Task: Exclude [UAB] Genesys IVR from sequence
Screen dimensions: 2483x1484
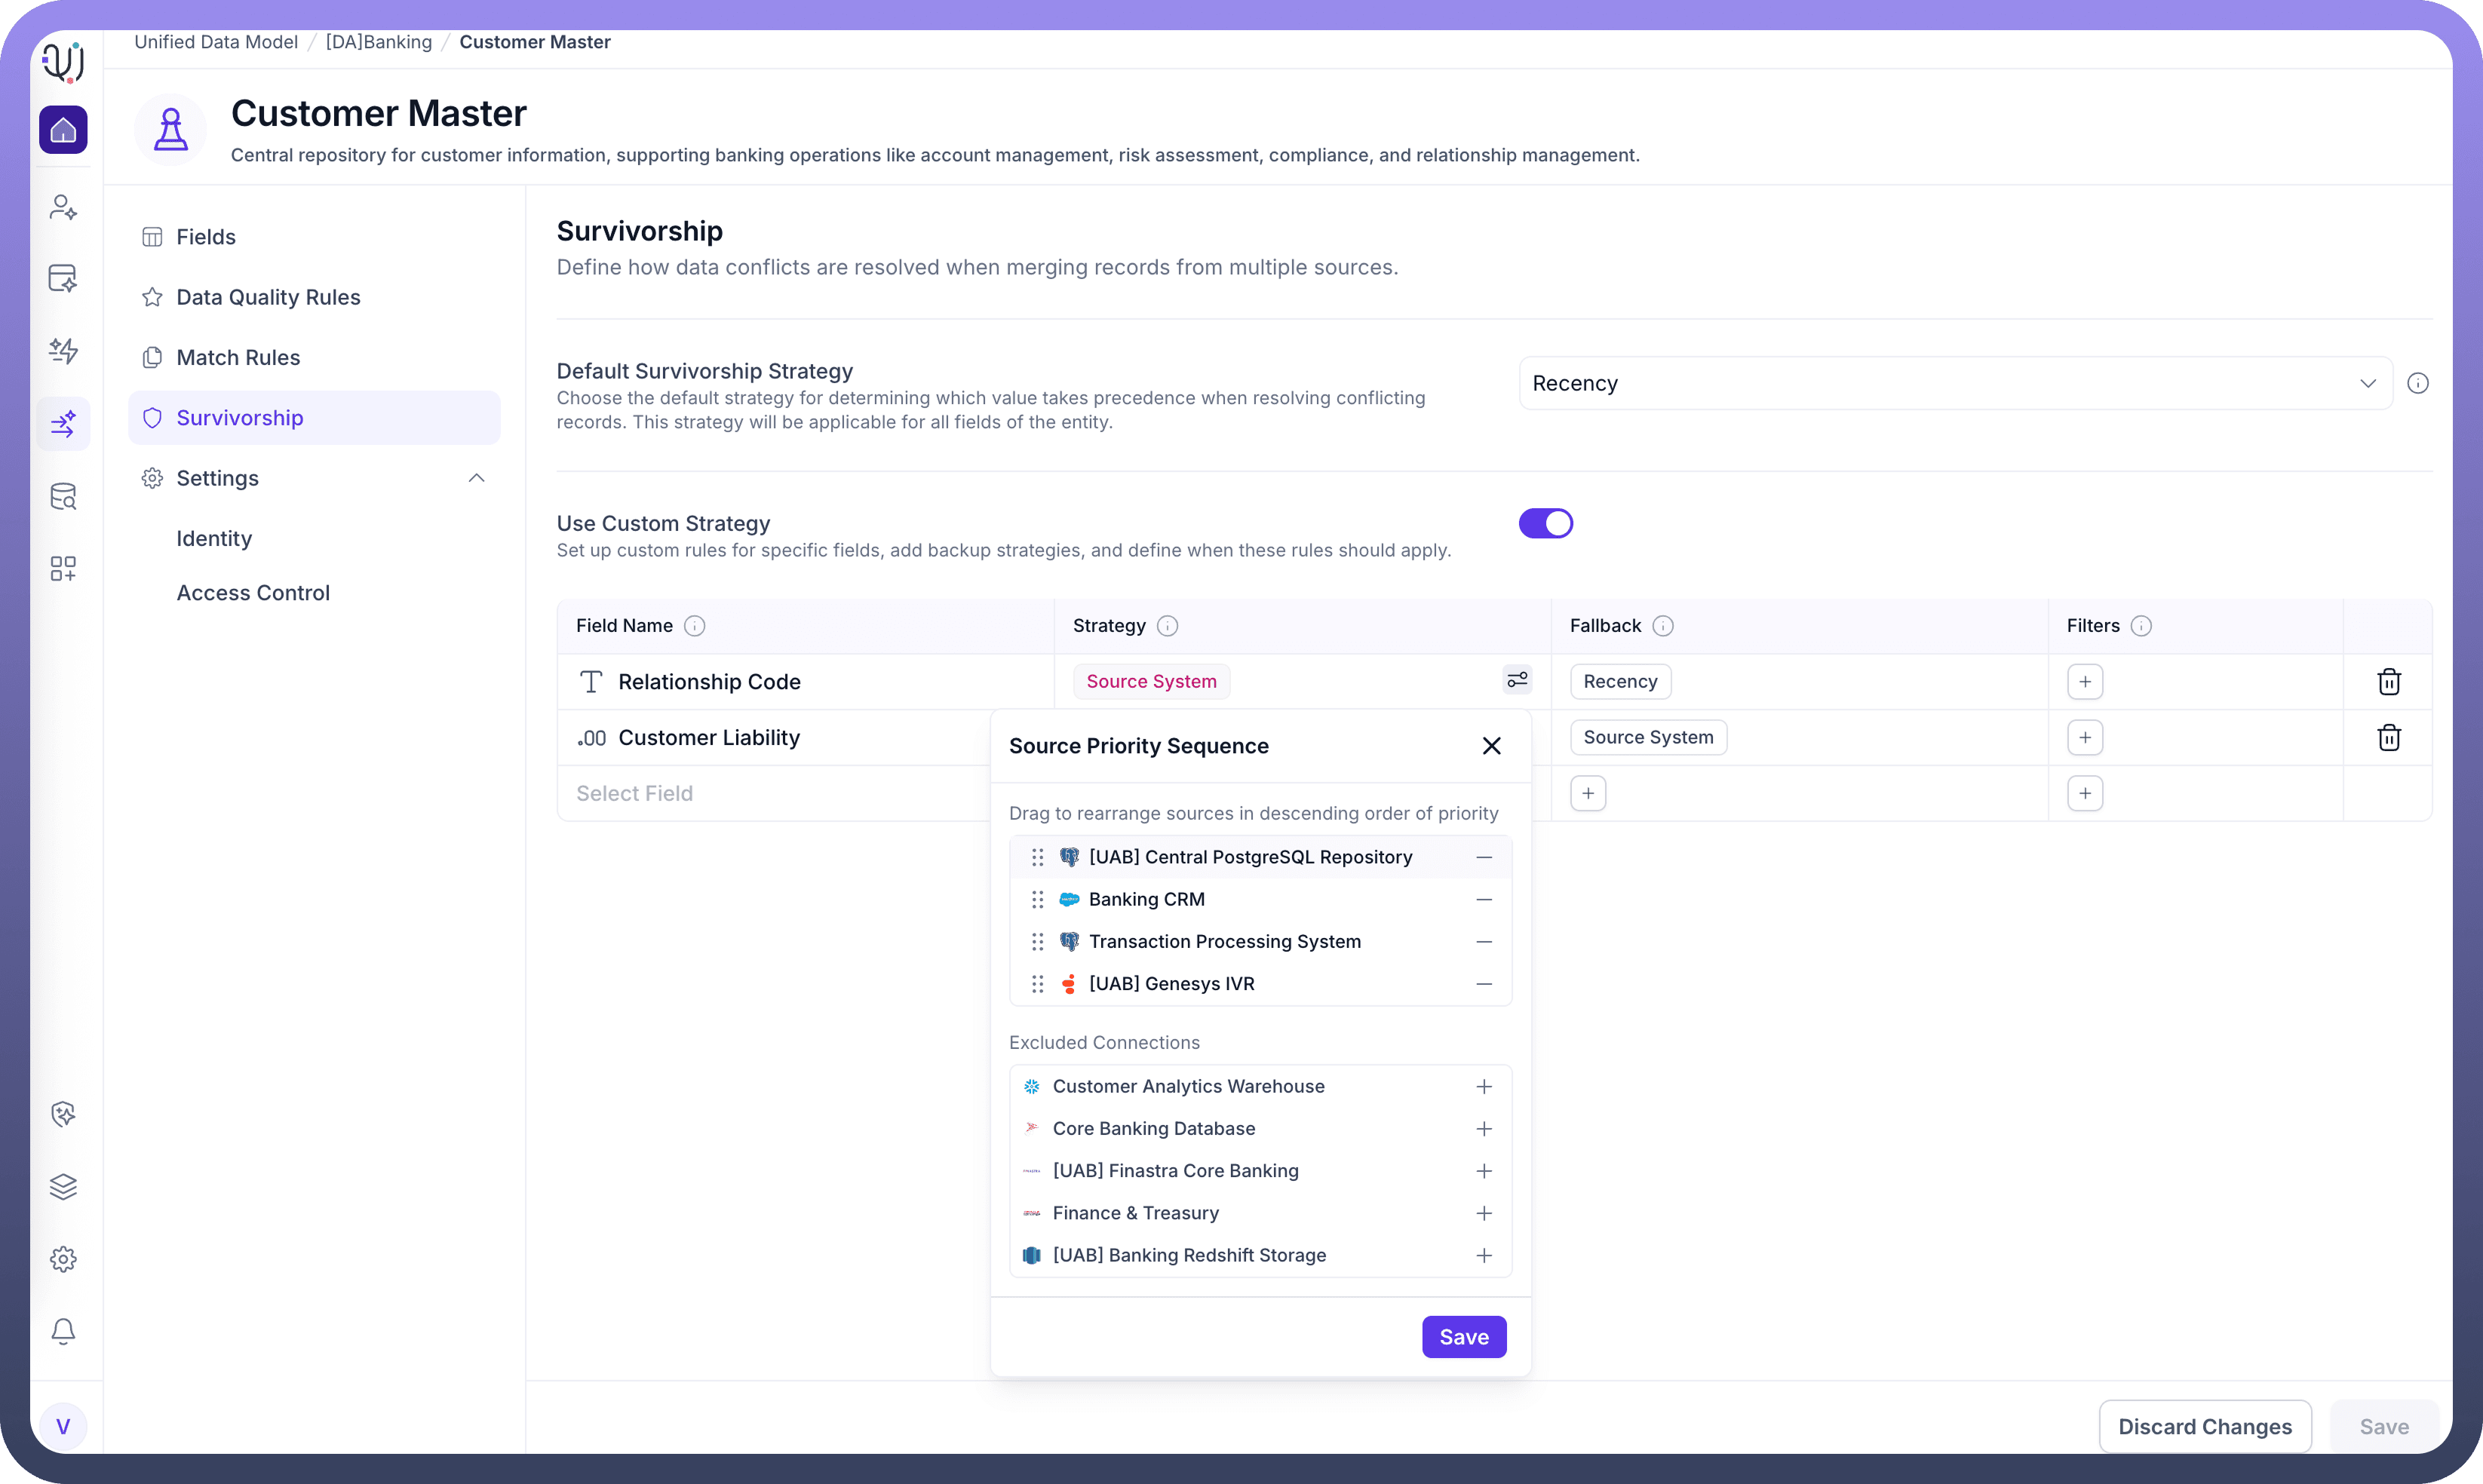Action: point(1484,984)
